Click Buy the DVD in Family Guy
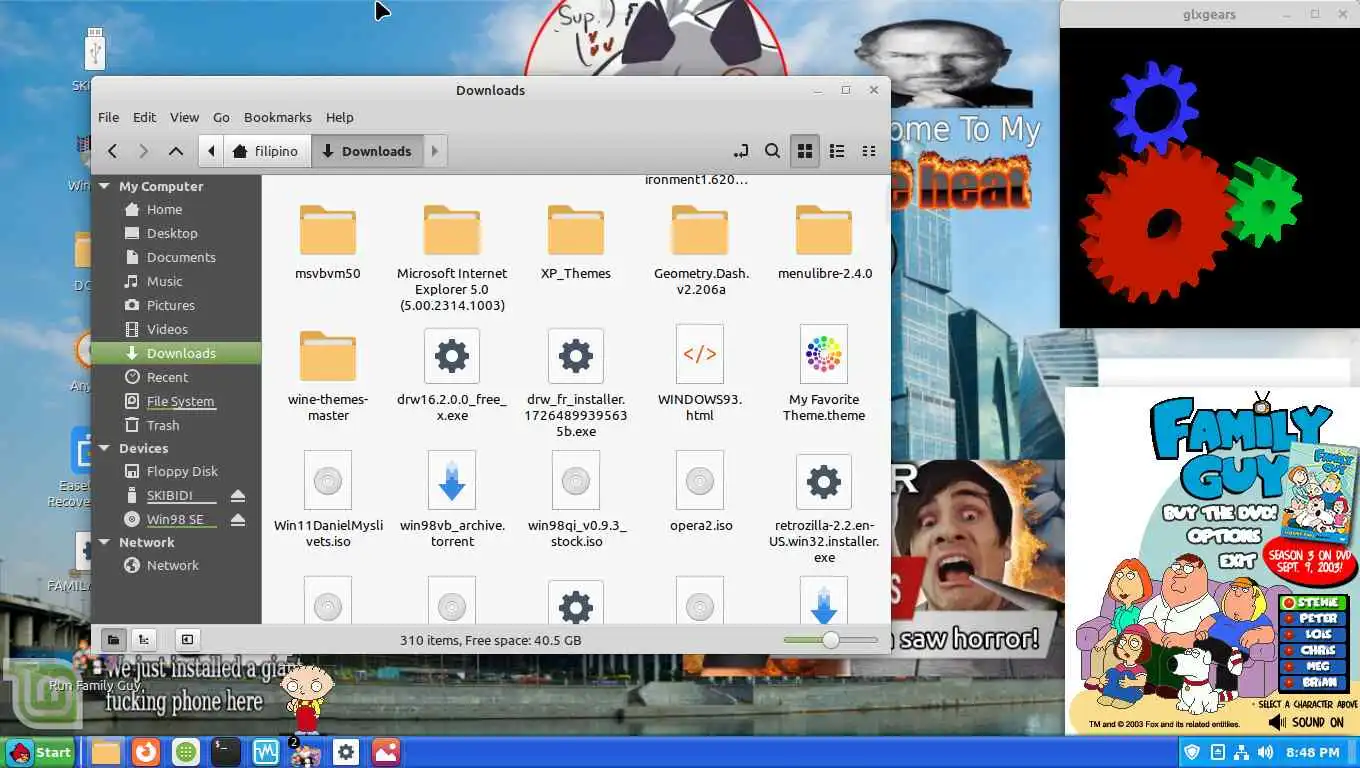The image size is (1360, 768). click(1220, 513)
